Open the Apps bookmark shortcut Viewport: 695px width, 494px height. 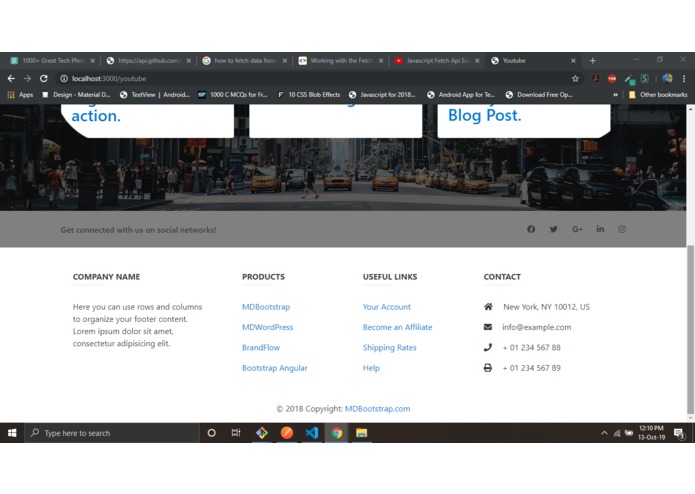point(20,95)
